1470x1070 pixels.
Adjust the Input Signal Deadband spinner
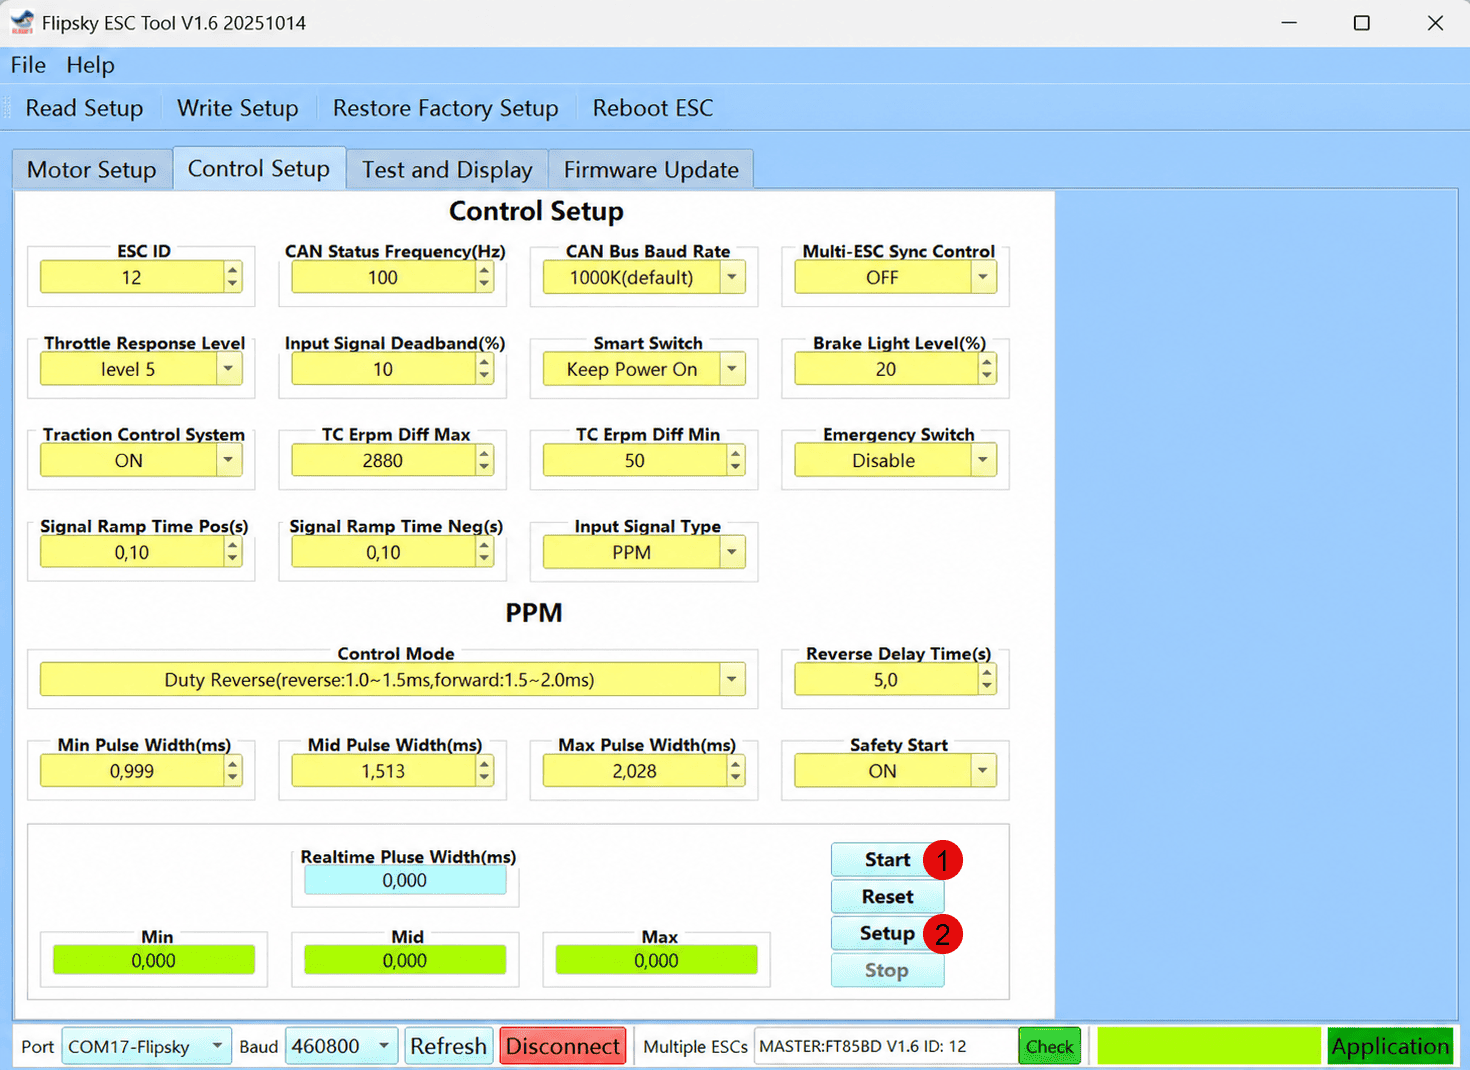click(x=485, y=370)
